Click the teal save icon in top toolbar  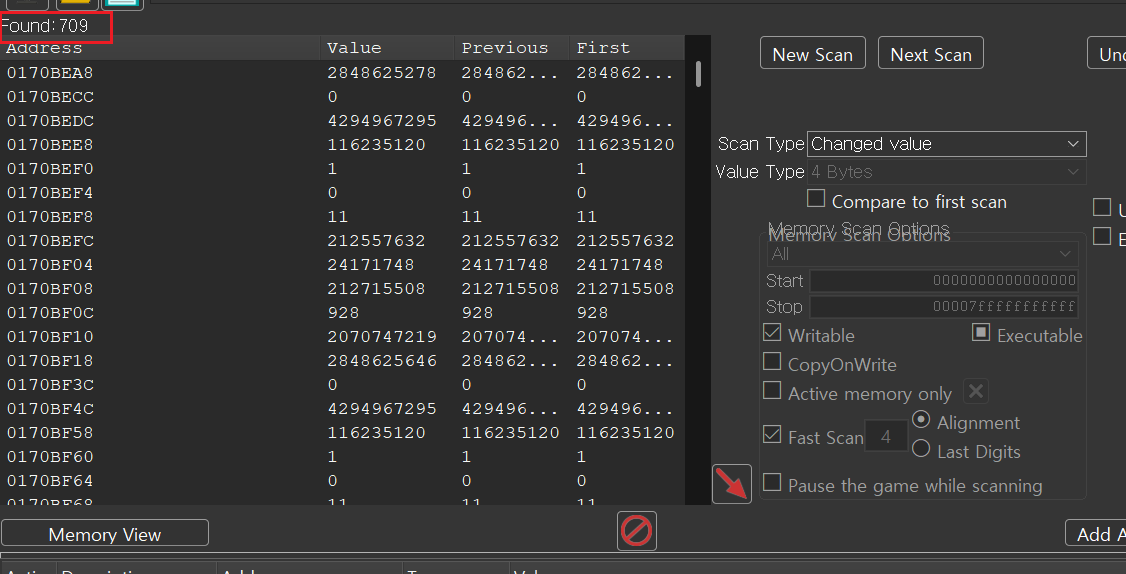(x=122, y=3)
